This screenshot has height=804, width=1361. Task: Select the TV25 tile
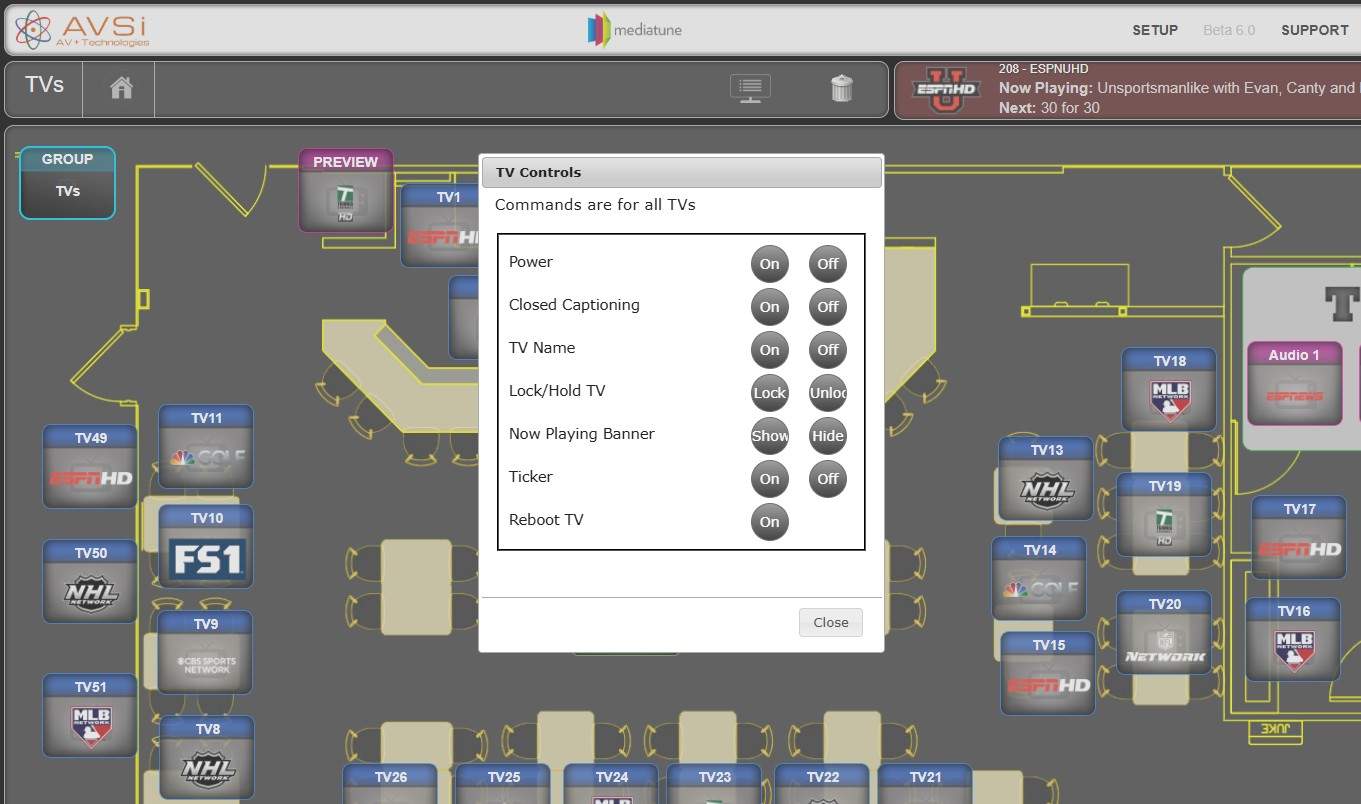(503, 785)
